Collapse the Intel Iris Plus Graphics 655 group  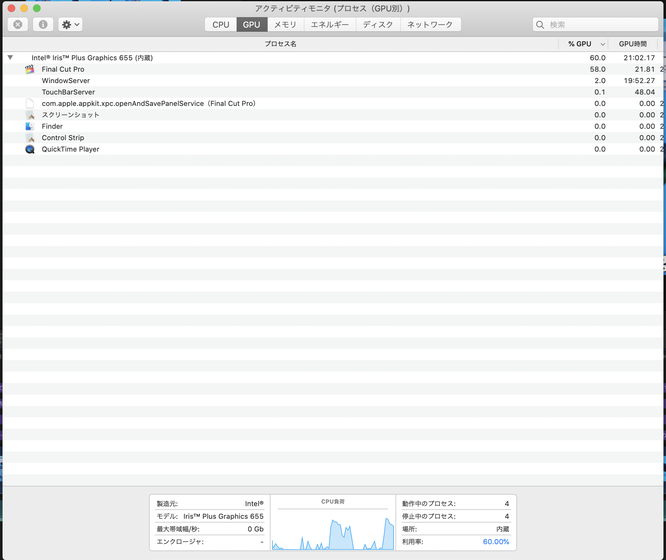pos(10,57)
